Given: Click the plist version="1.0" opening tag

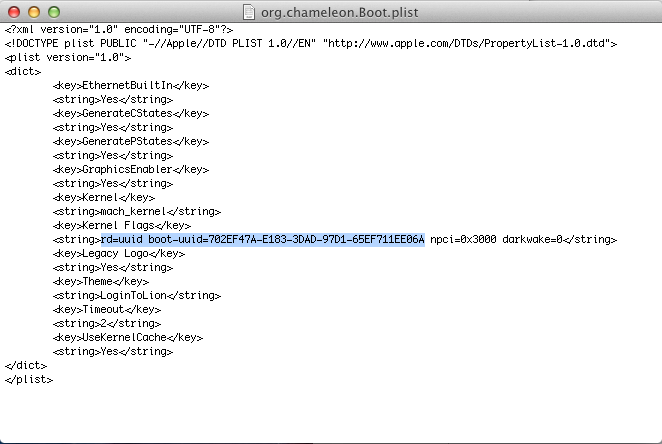Looking at the screenshot, I should point(68,57).
